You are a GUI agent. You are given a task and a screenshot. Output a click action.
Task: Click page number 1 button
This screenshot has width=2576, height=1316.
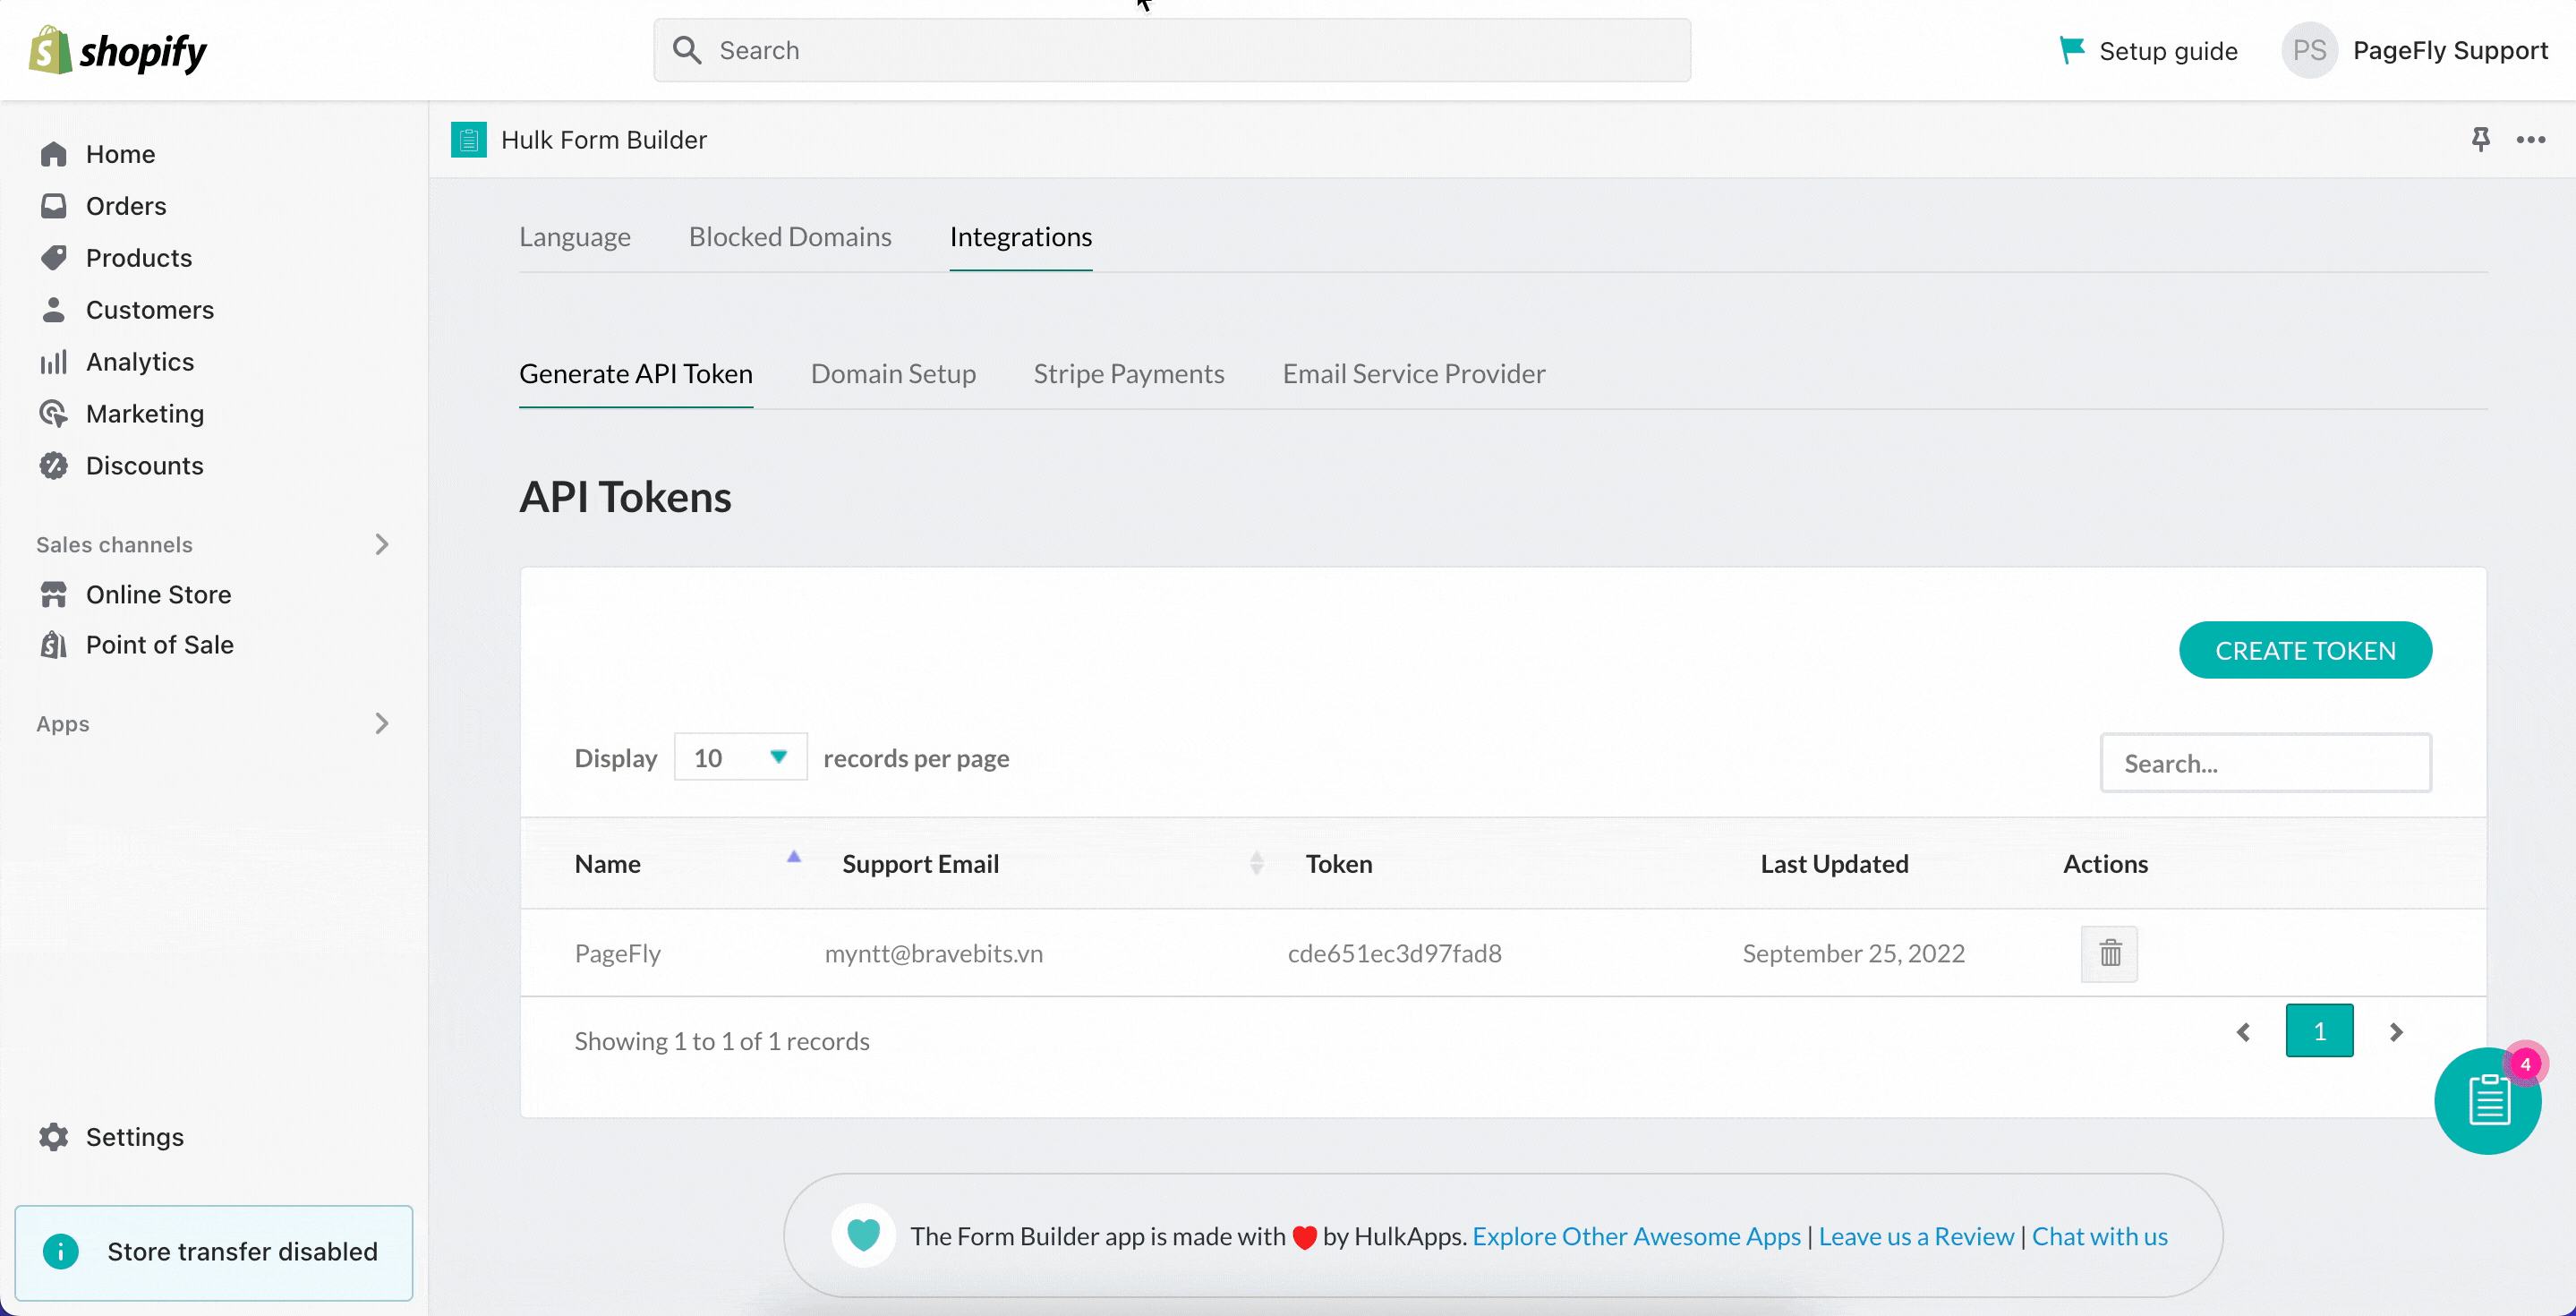[x=2319, y=1031]
